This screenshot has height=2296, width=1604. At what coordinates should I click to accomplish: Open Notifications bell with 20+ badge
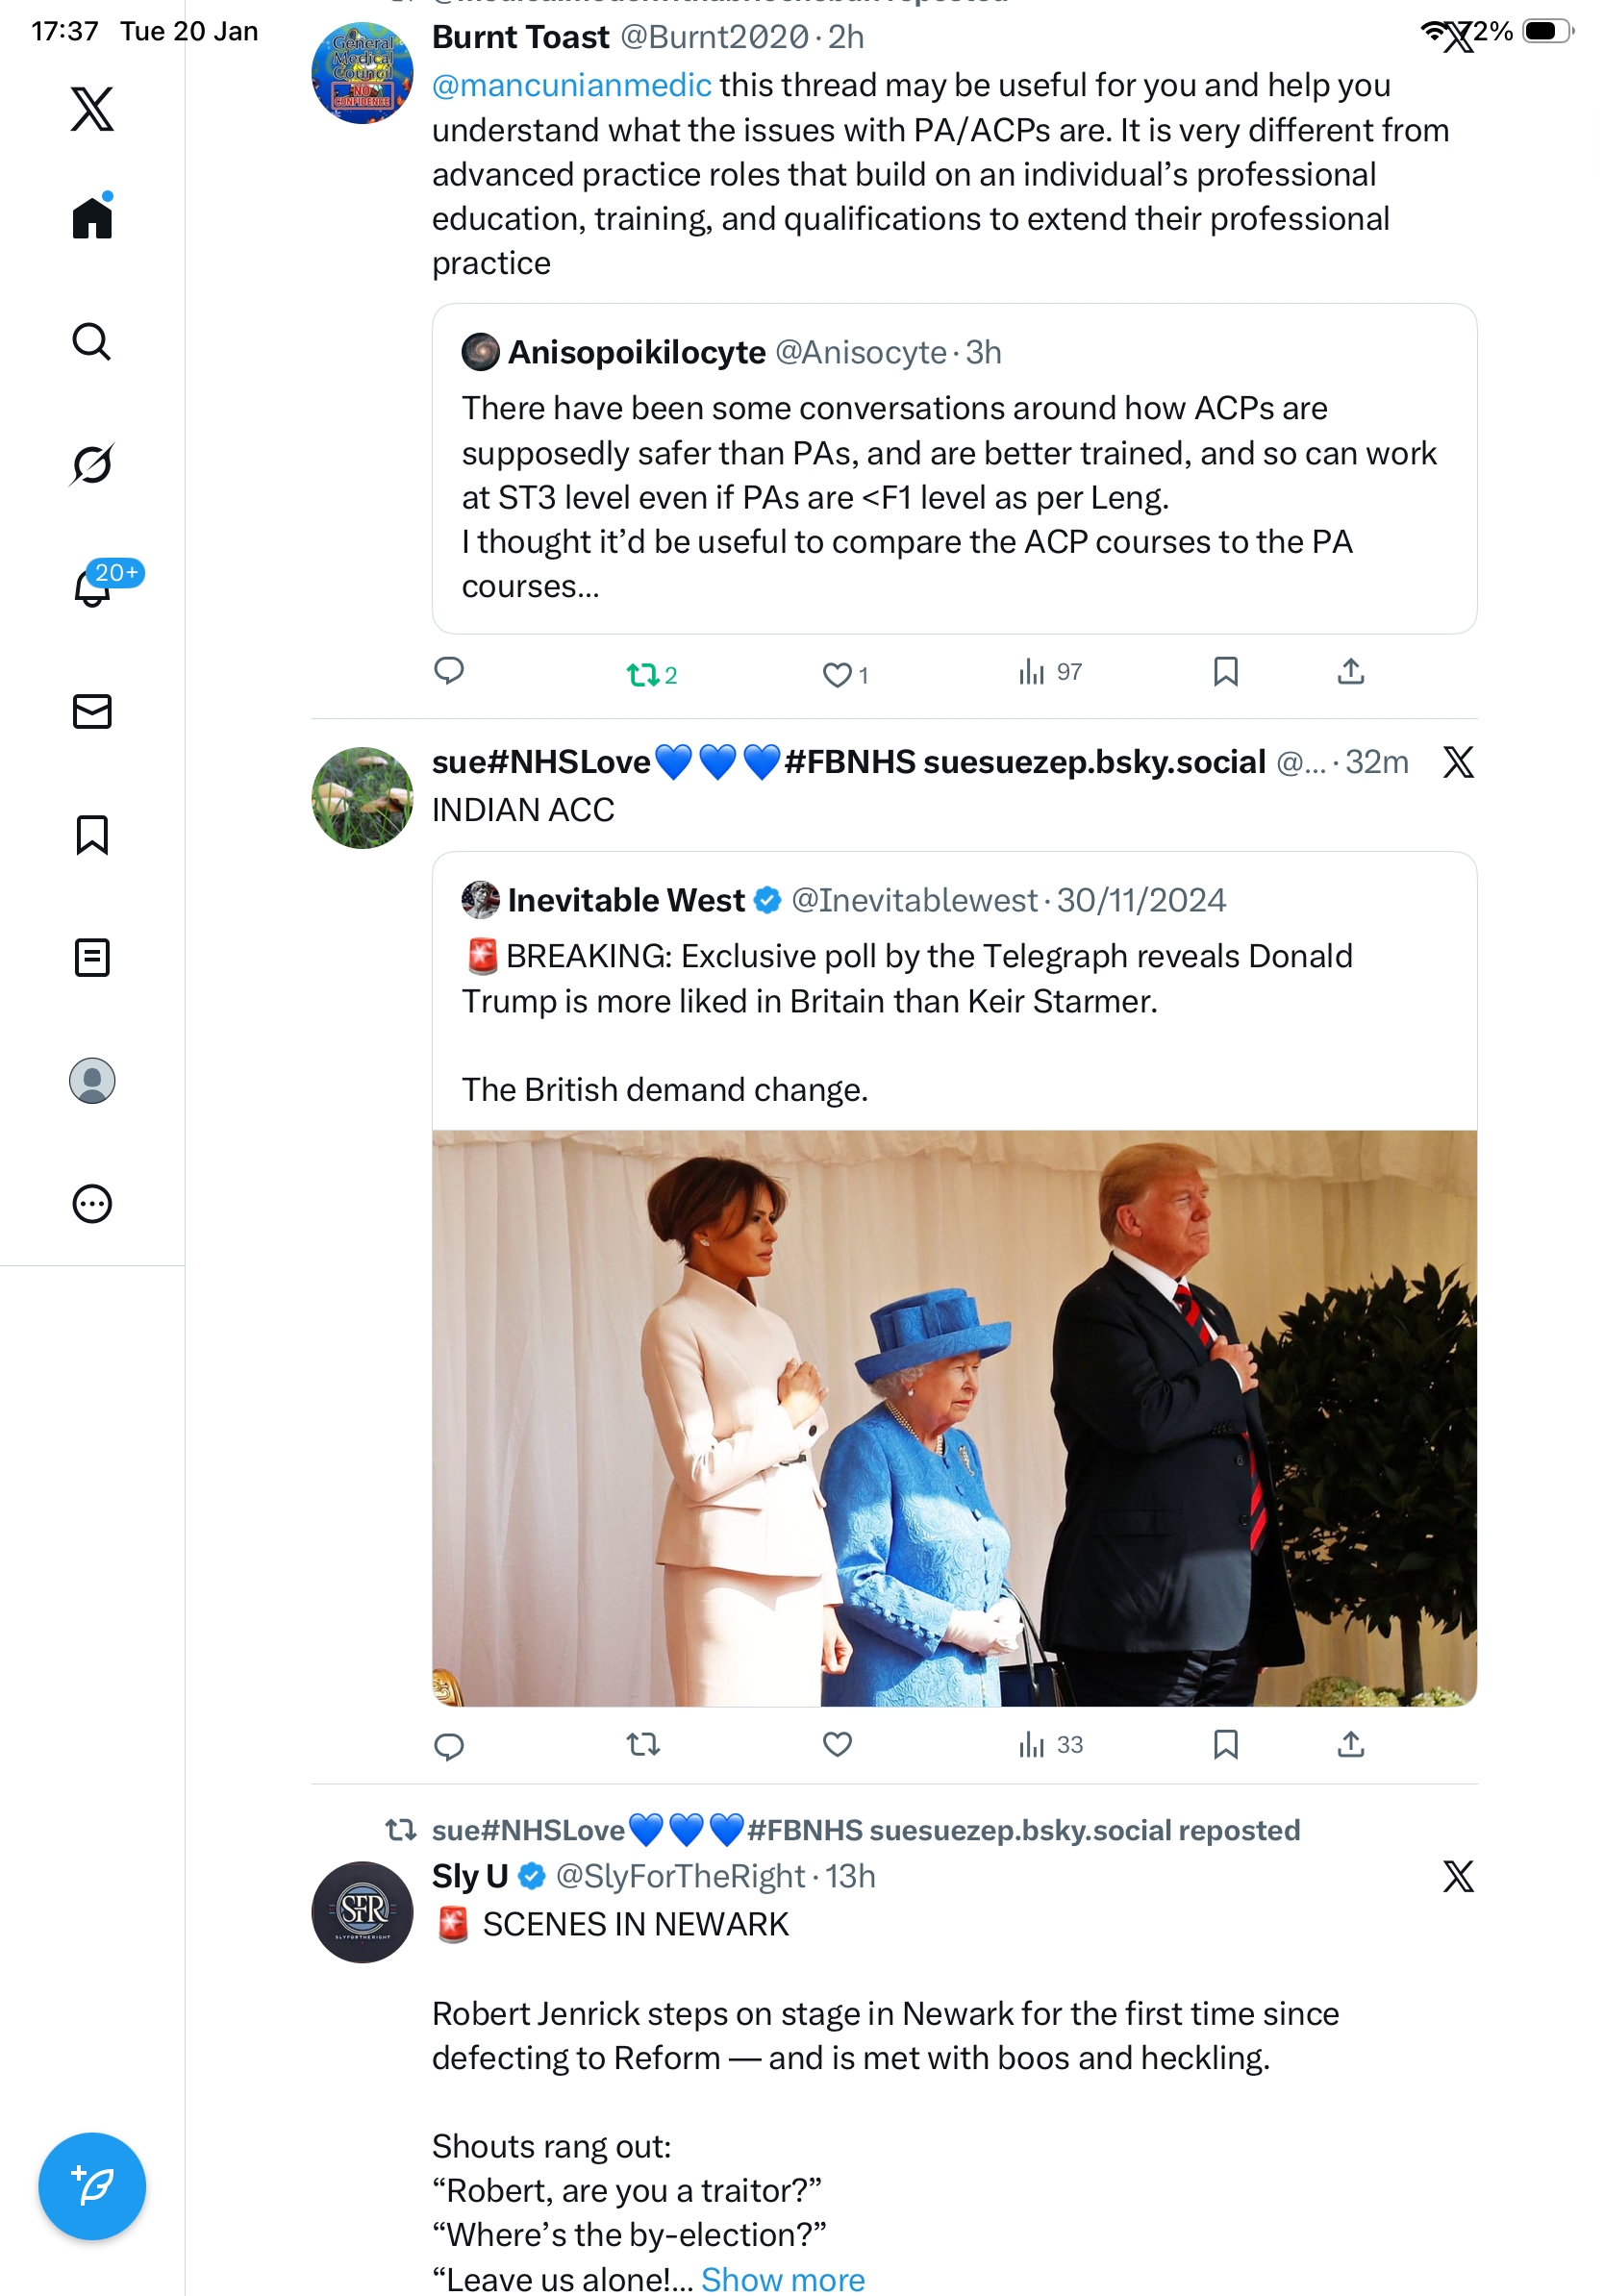[94, 588]
